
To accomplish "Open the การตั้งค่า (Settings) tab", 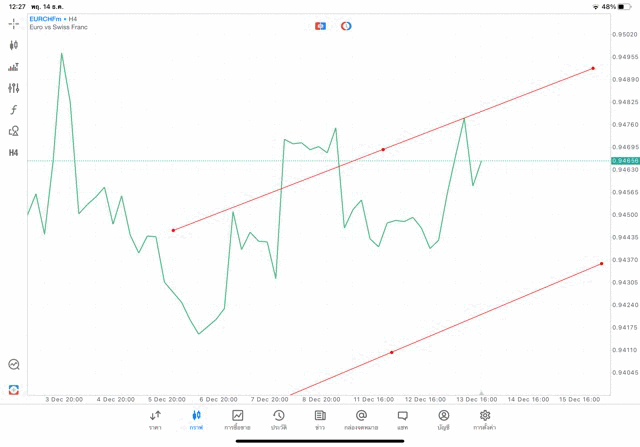I will coord(485,420).
